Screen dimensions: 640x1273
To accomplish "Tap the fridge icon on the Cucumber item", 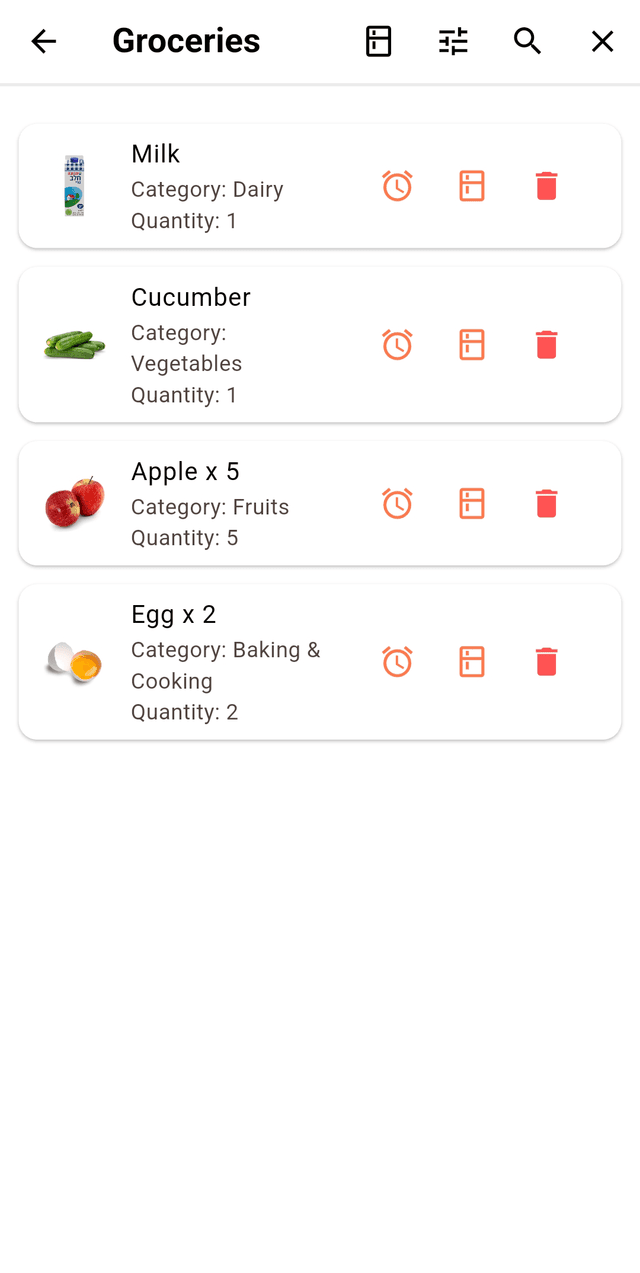I will point(471,344).
